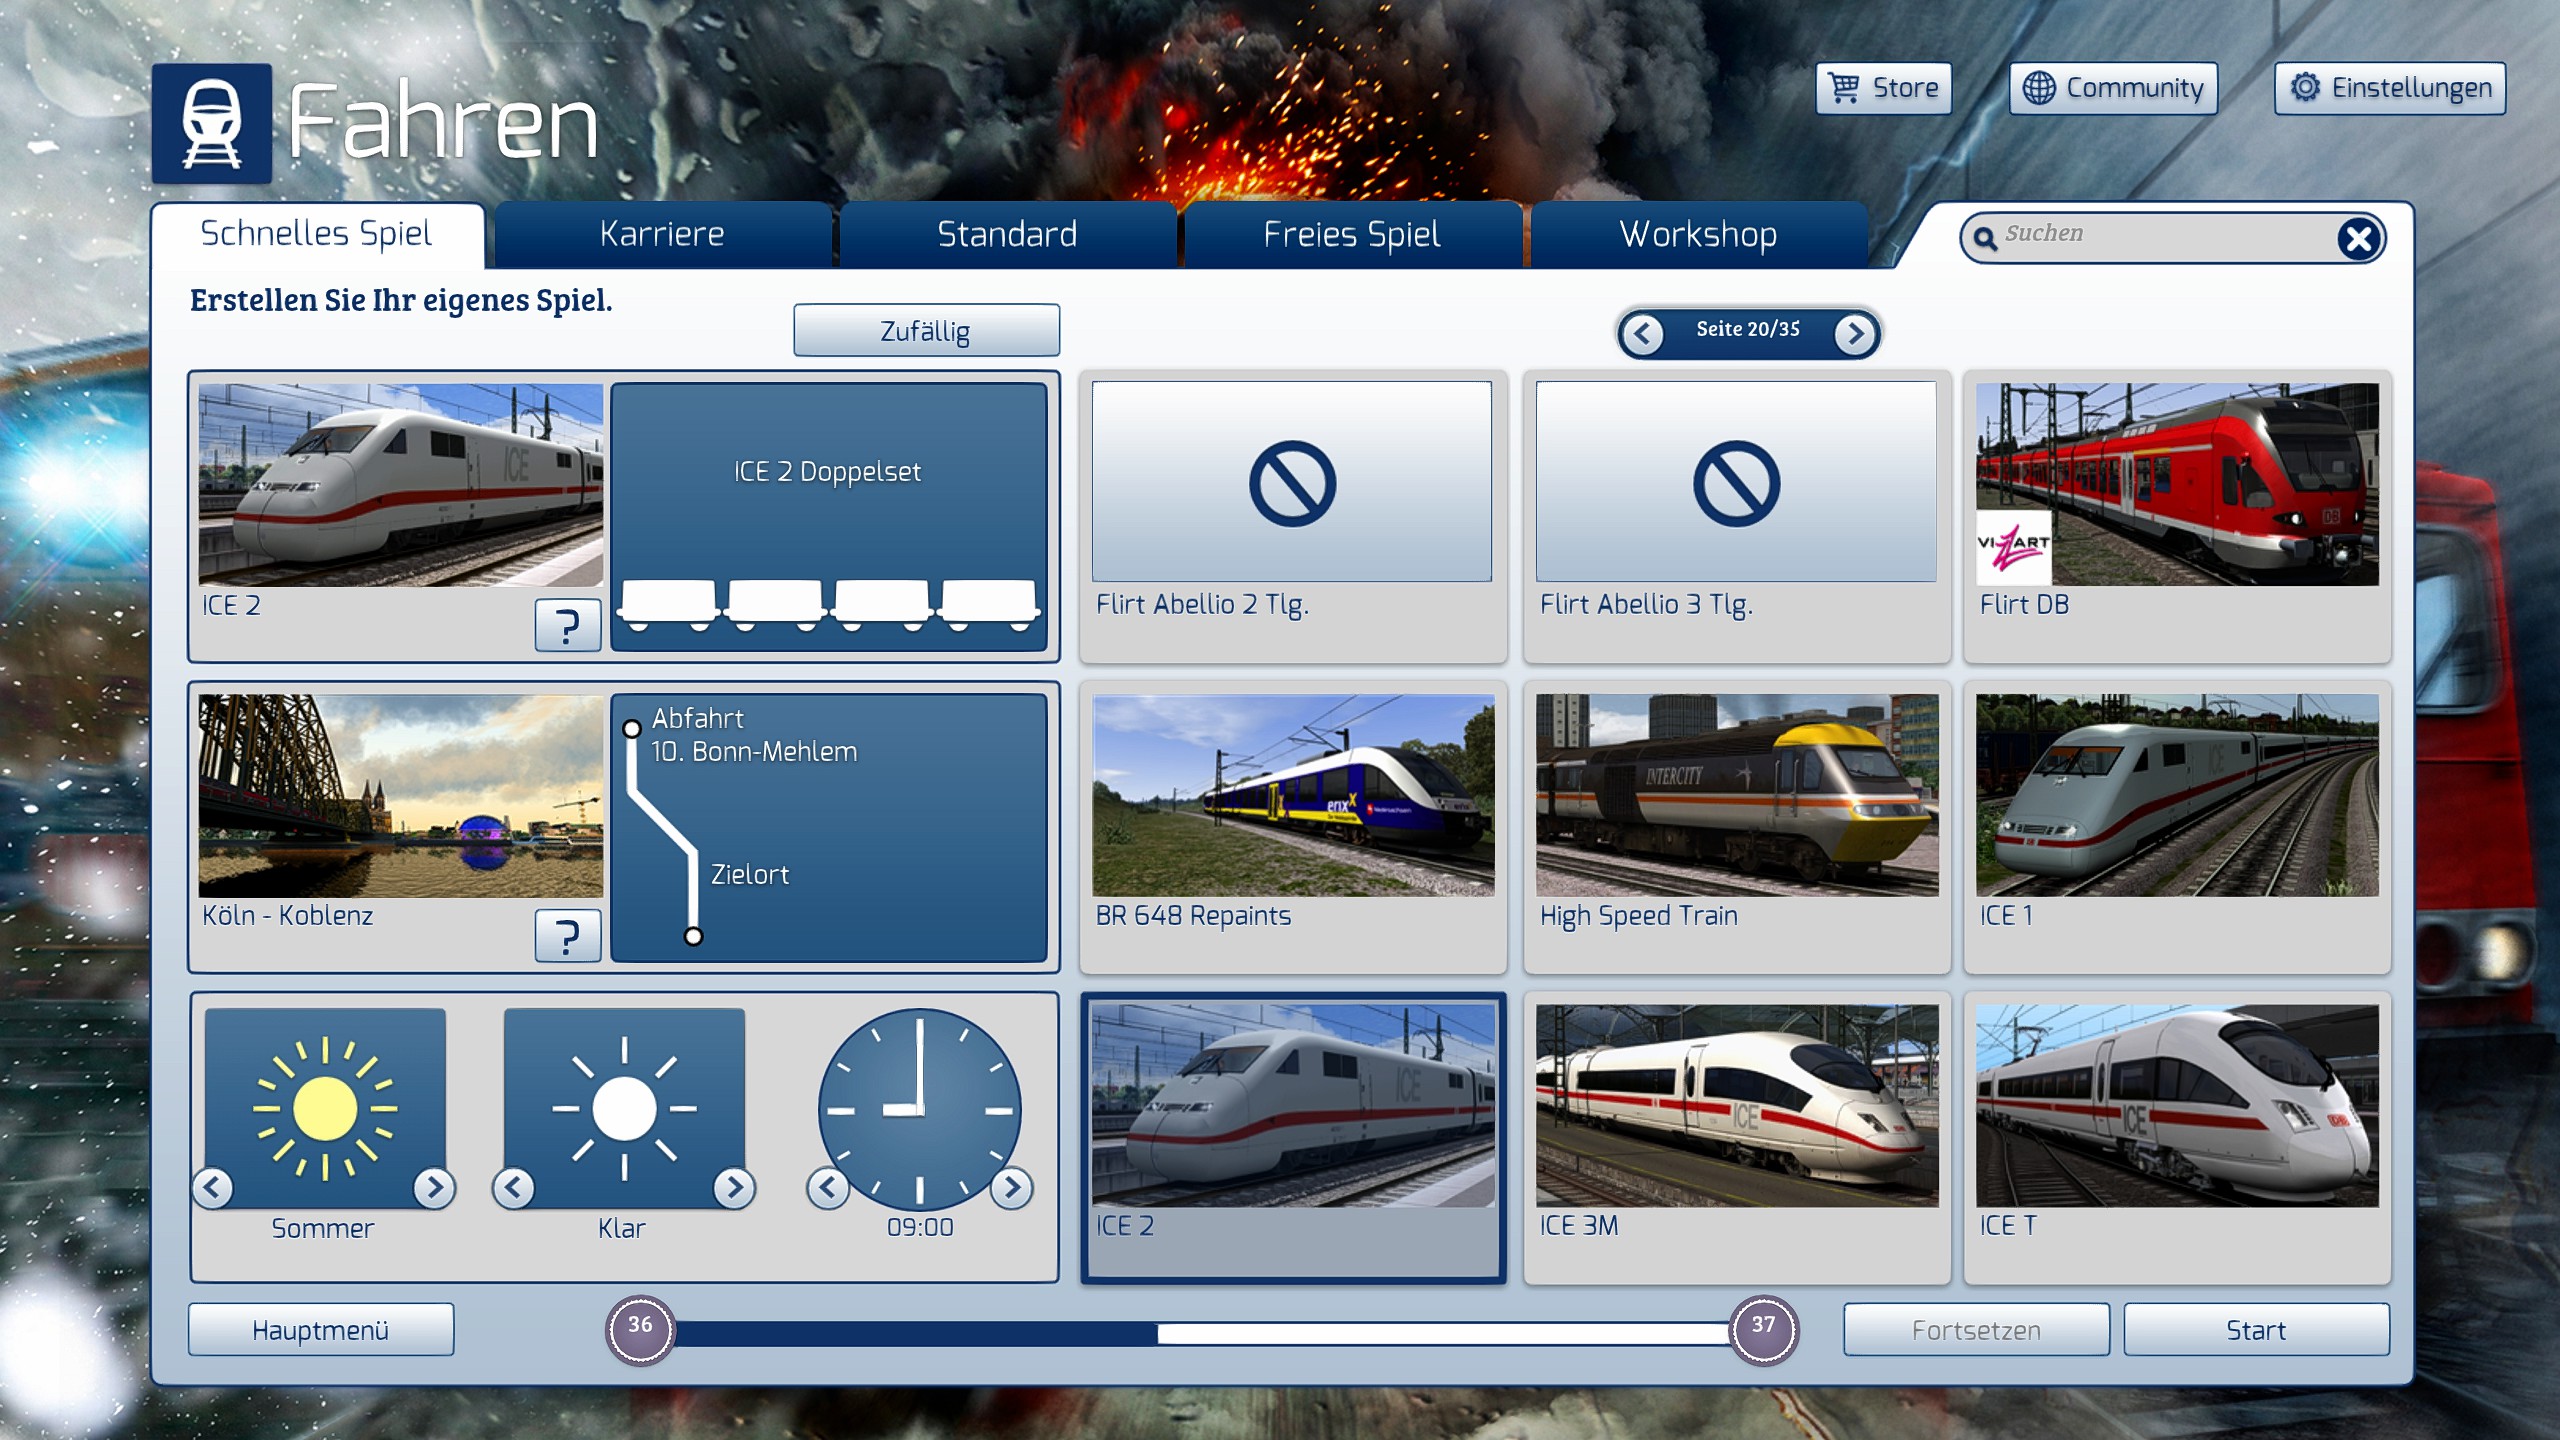Set the clock time earlier than 09:00
This screenshot has height=1440, width=2560.
coord(828,1187)
